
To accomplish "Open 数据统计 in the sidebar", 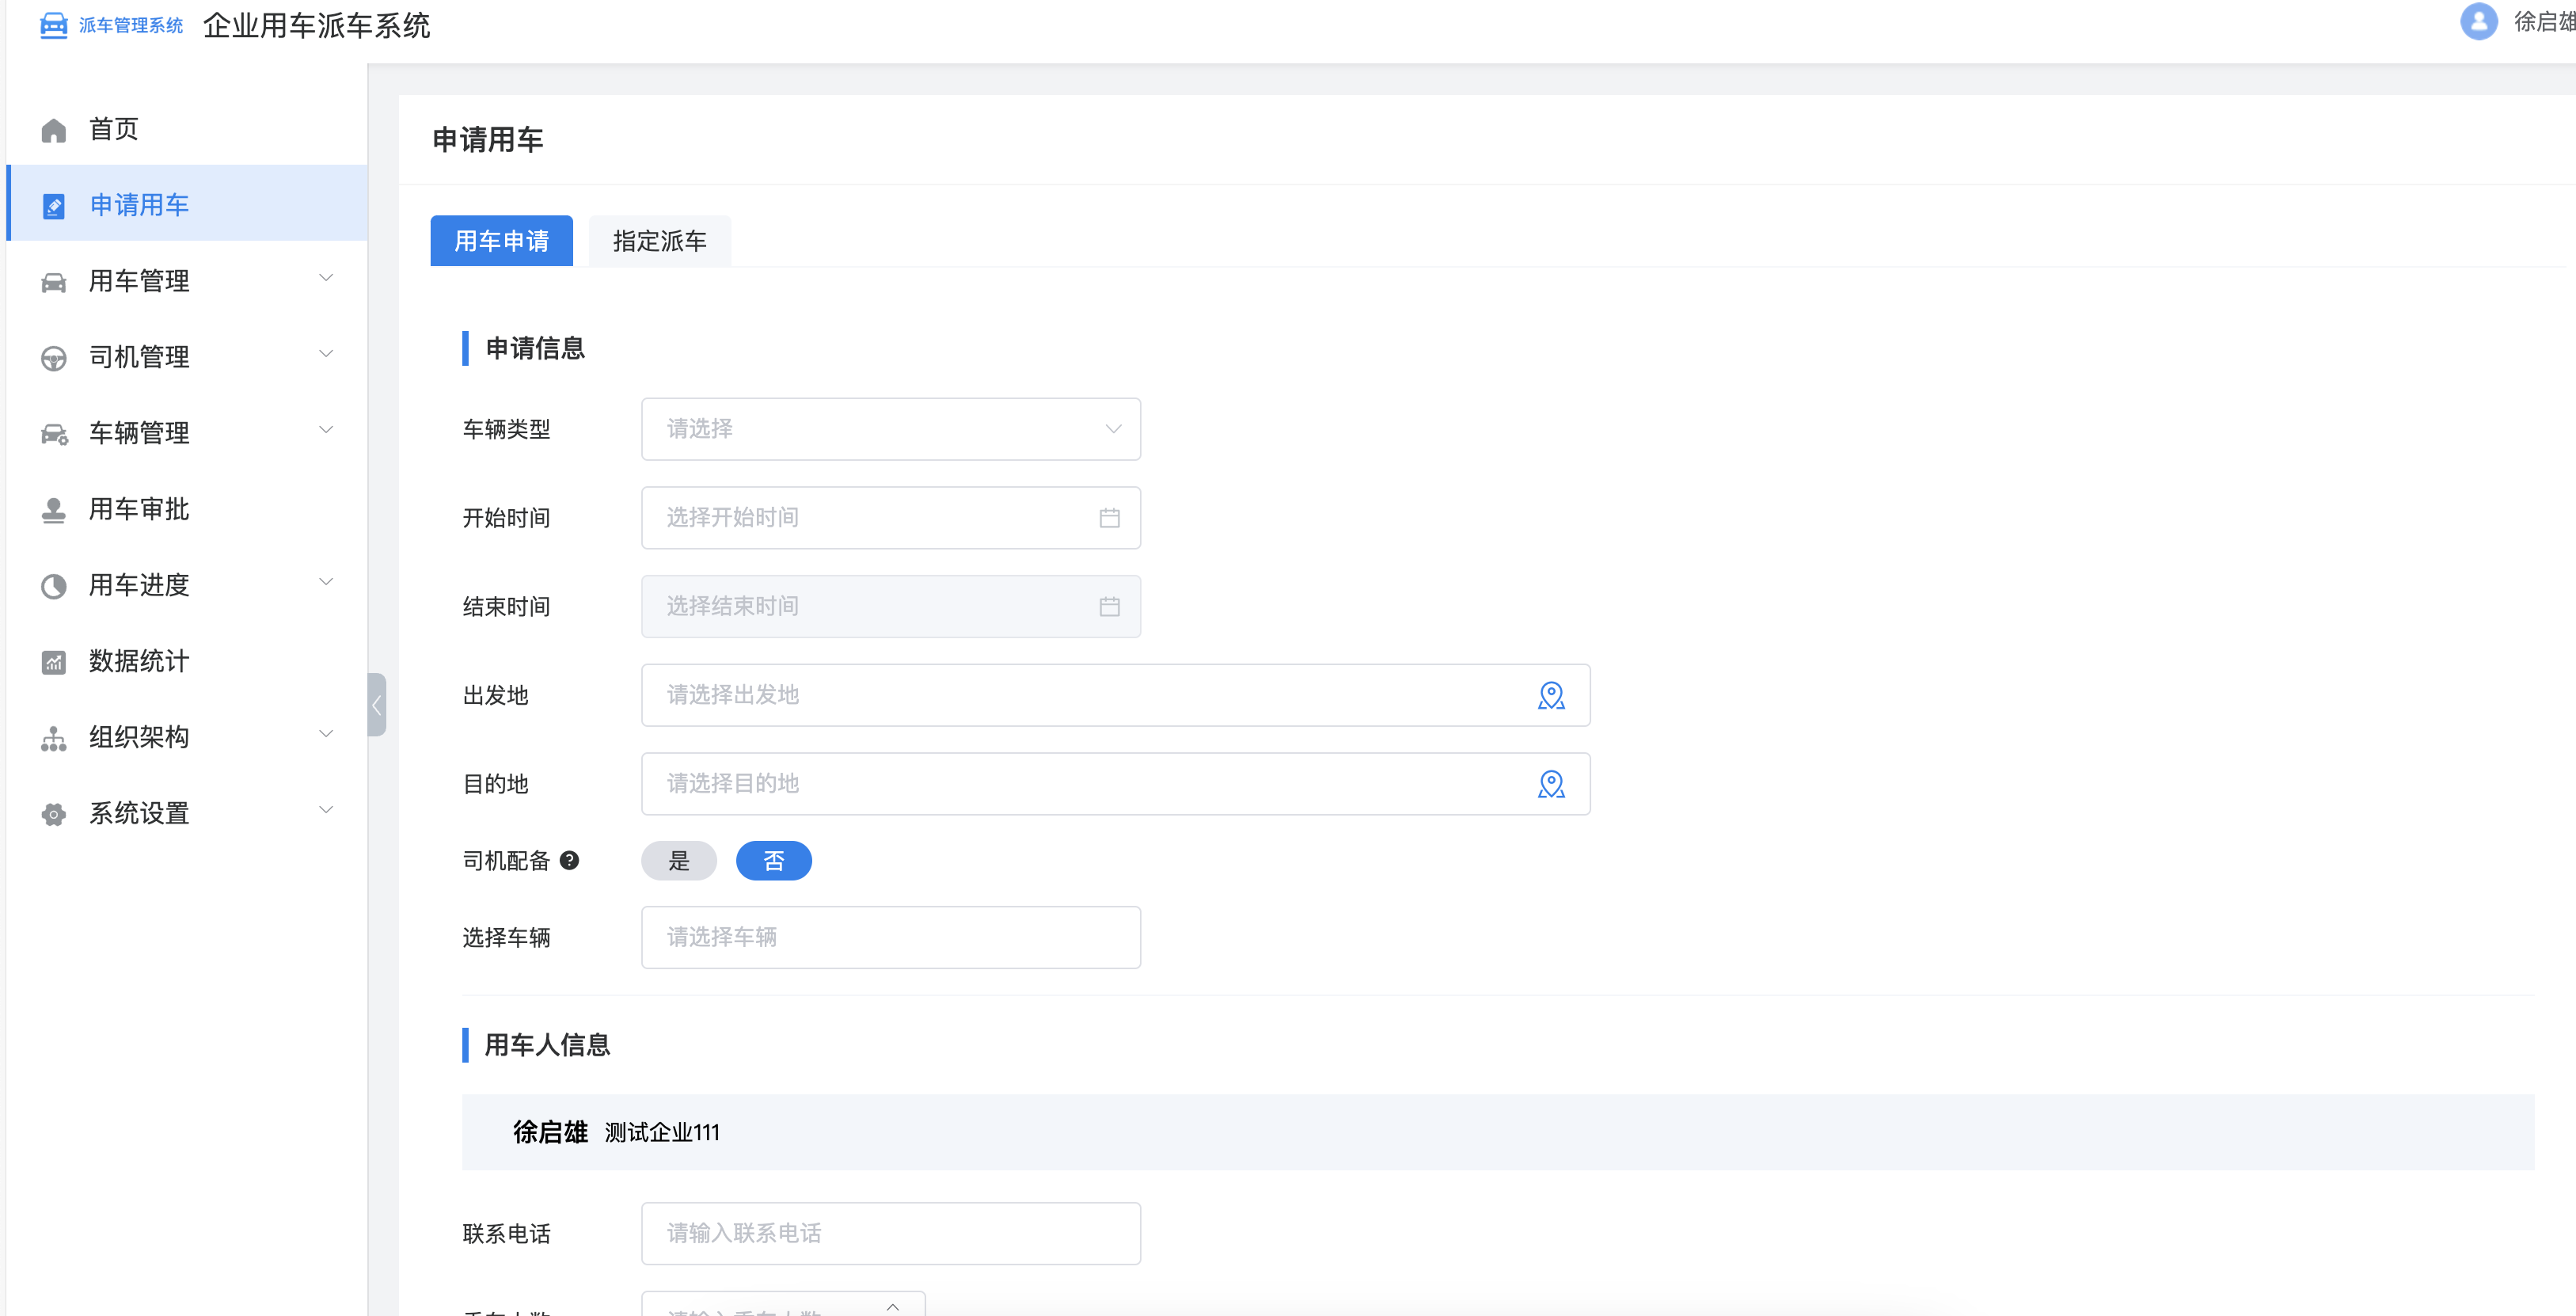I will tap(187, 661).
